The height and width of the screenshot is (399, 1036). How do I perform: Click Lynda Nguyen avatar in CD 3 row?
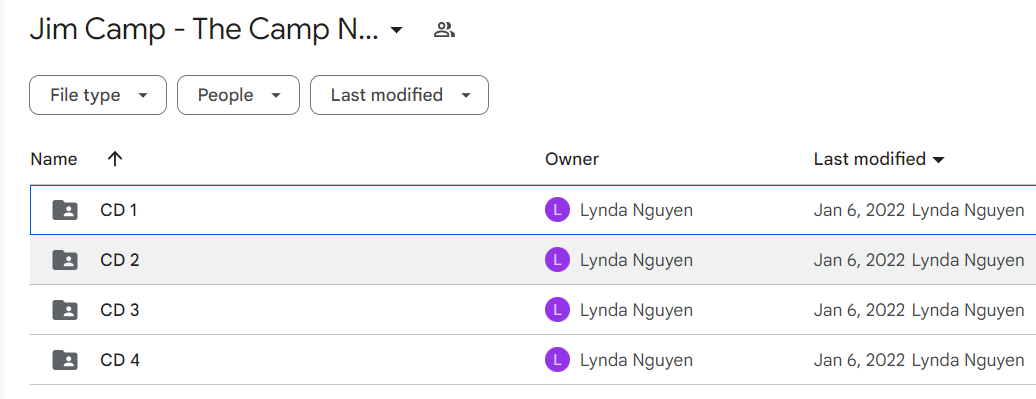(x=558, y=310)
